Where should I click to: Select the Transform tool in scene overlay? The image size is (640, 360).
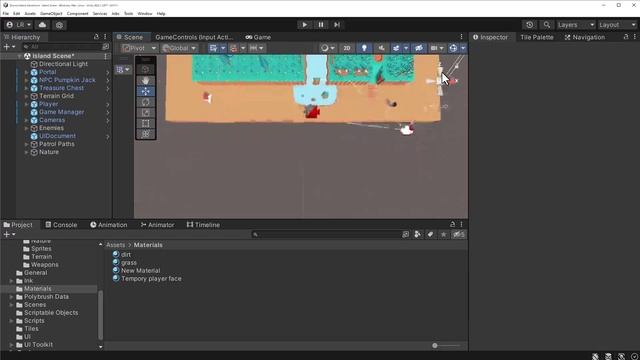[x=145, y=134]
